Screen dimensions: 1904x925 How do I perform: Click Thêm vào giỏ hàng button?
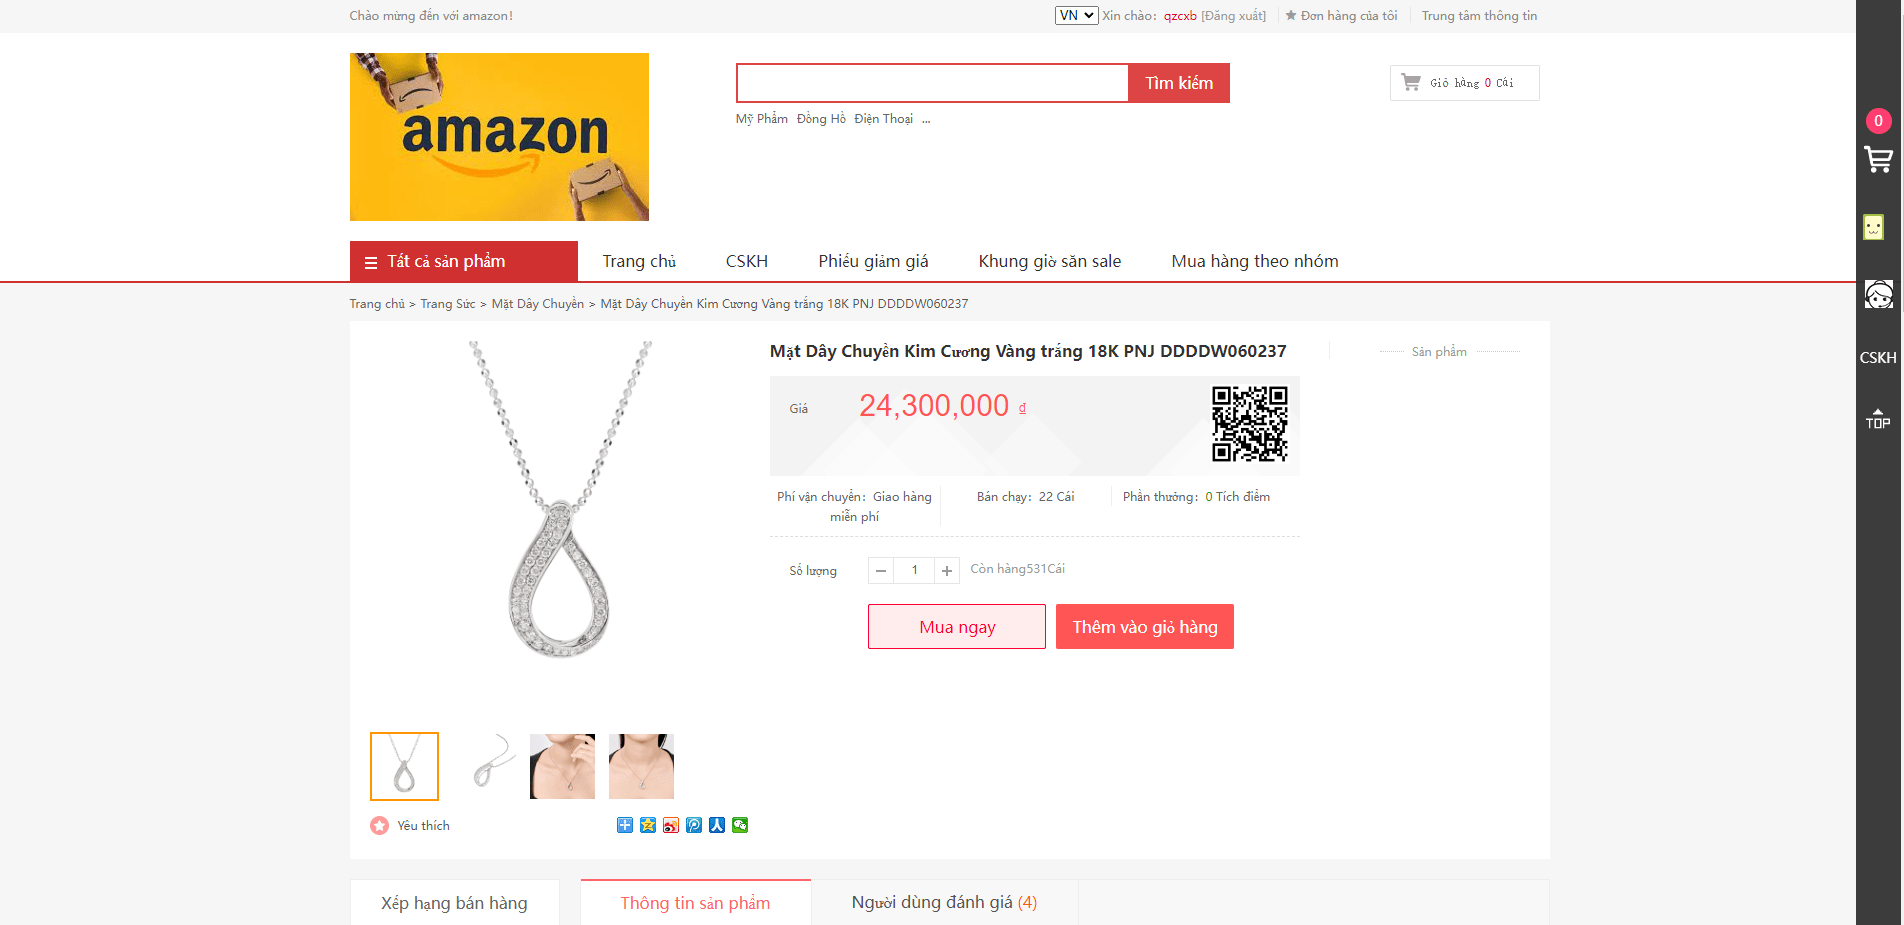[x=1145, y=627]
